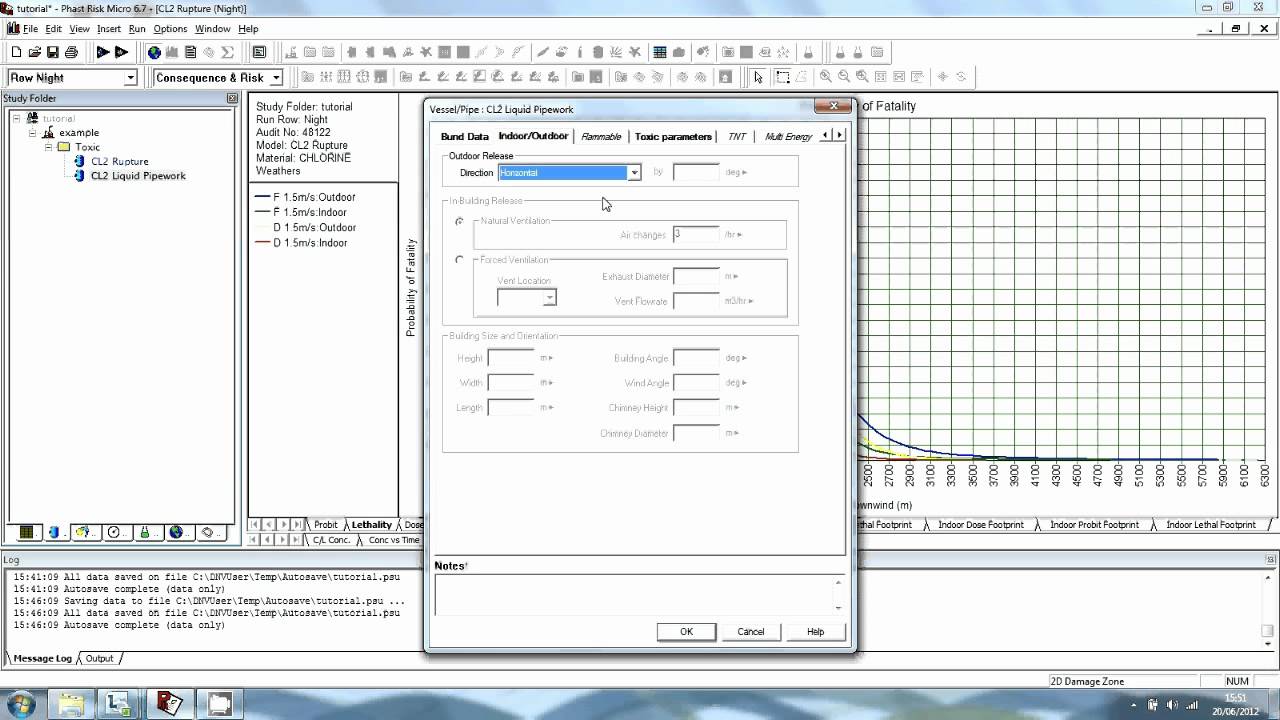Open the blue cylinder tab under Study Folder
This screenshot has width=1280, height=720.
coord(54,533)
